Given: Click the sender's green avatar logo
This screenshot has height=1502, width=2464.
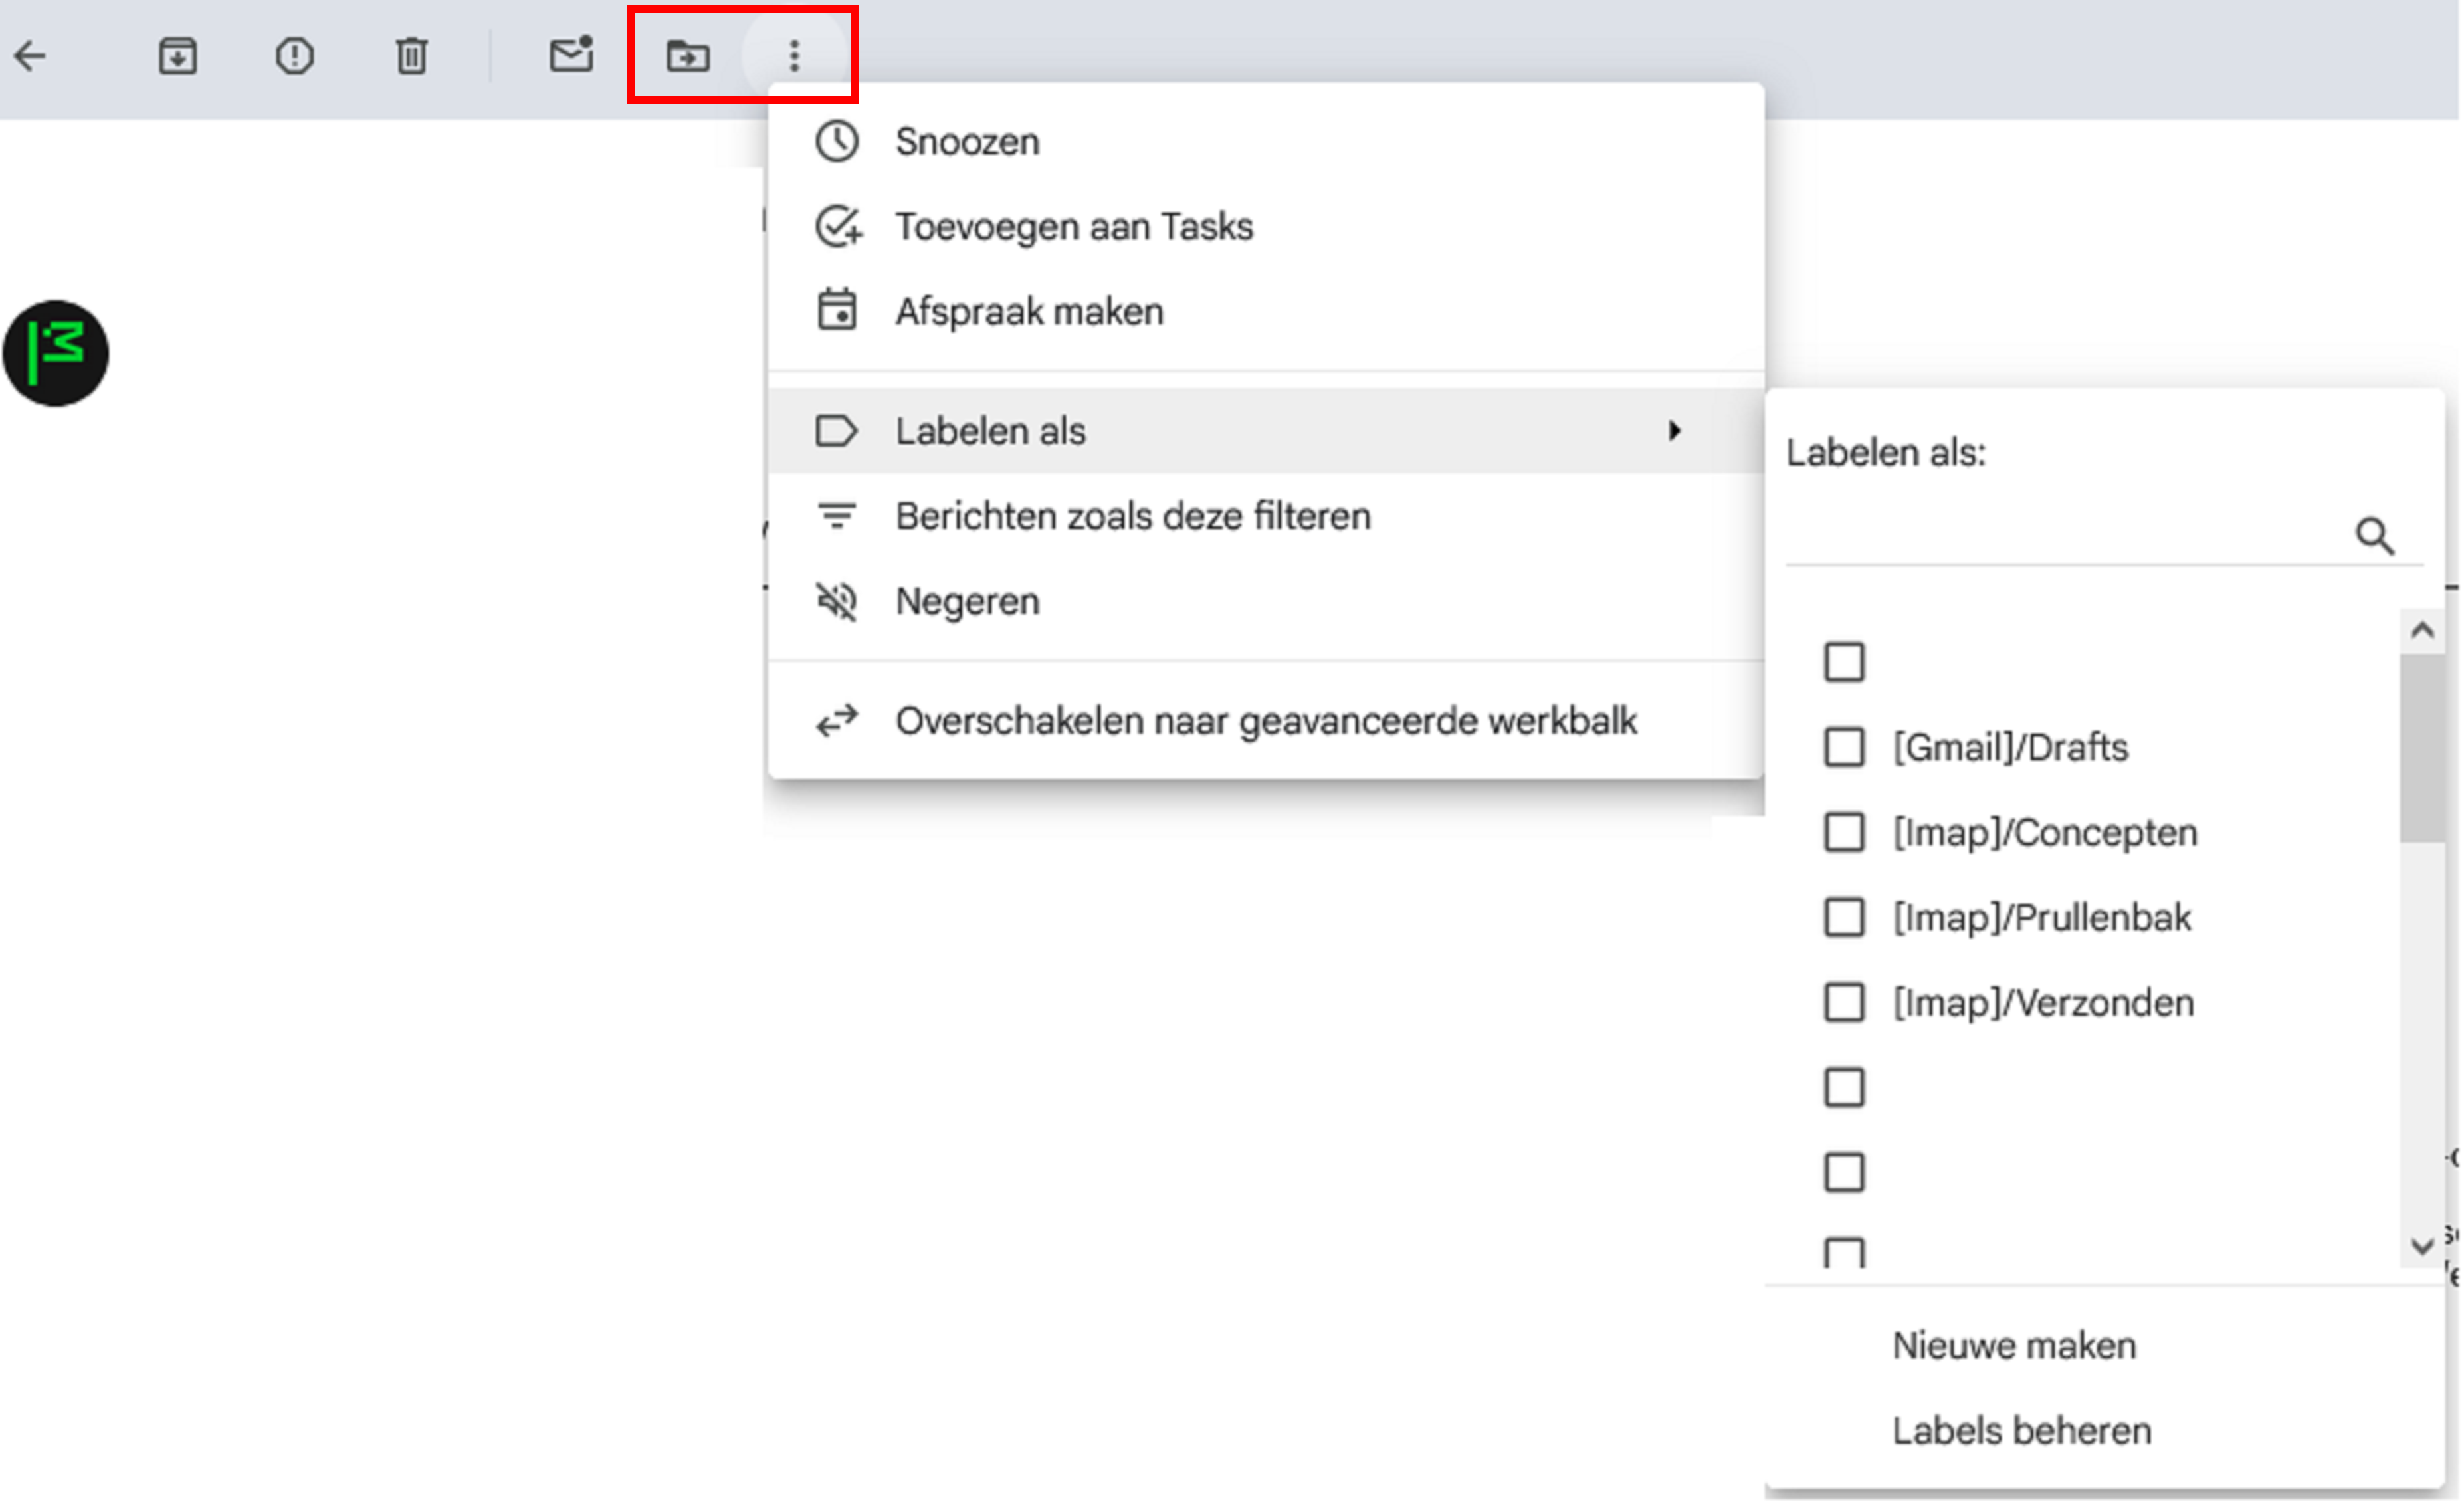Looking at the screenshot, I should point(56,353).
